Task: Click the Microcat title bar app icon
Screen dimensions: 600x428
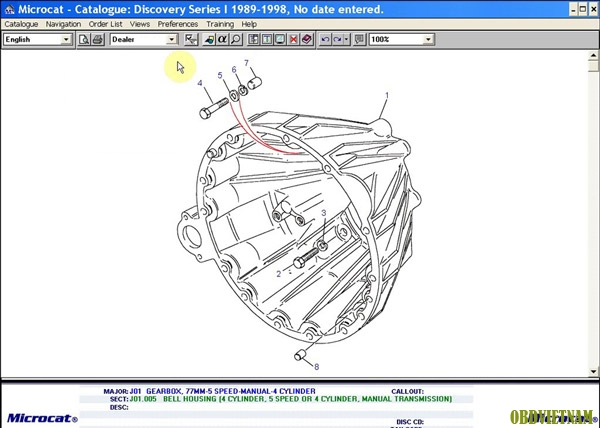Action: click(x=9, y=9)
